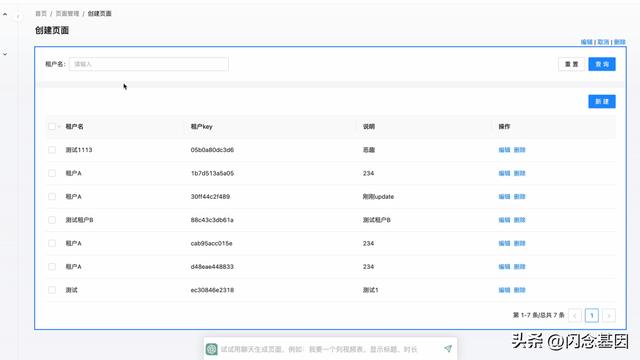640x360 pixels.
Task: Click the 第 1-7 条/总共 7 条 pagination summary
Action: [539, 315]
